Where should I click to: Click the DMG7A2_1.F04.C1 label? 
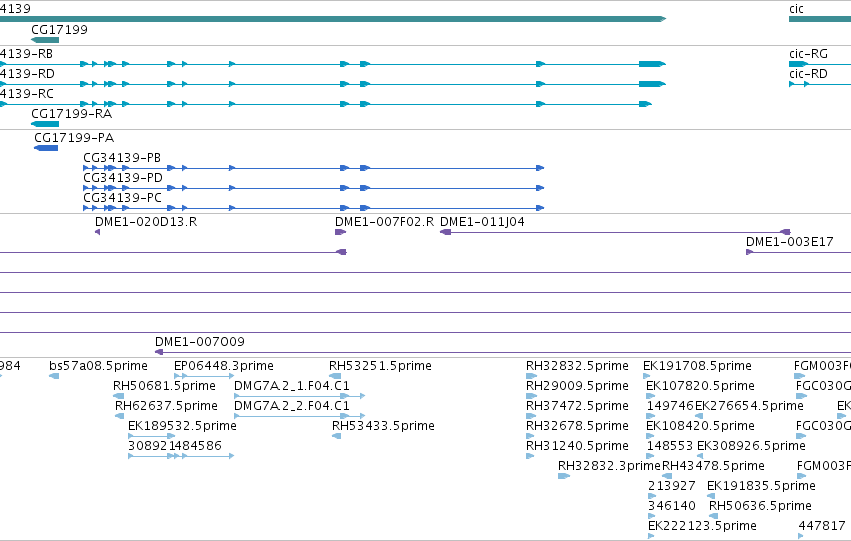click(292, 385)
